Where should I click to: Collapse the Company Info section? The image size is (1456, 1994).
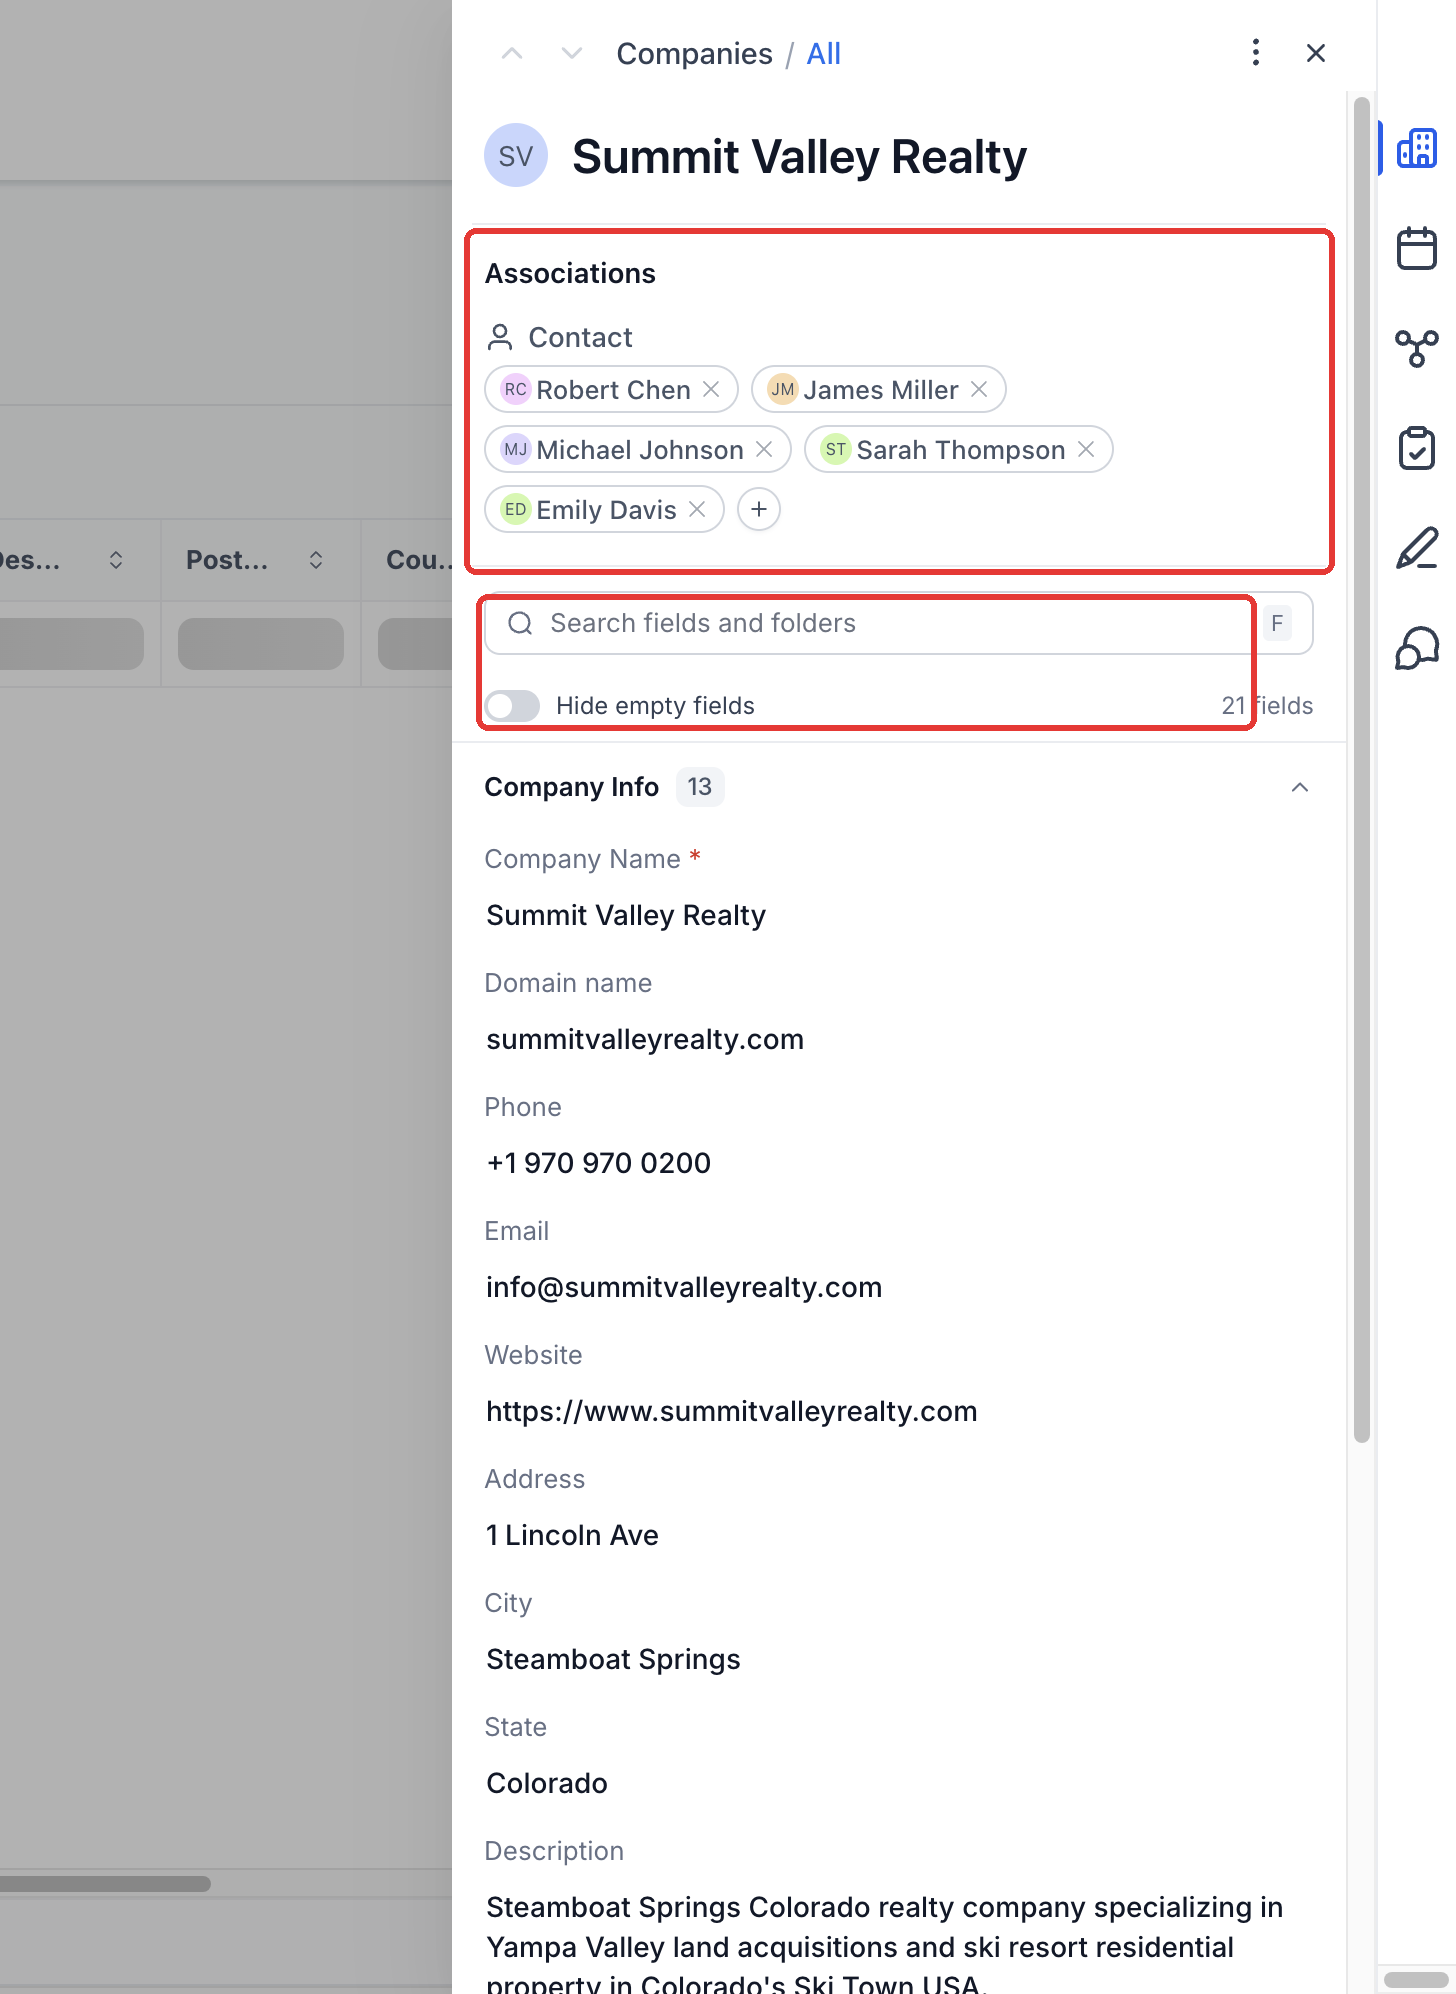1300,787
